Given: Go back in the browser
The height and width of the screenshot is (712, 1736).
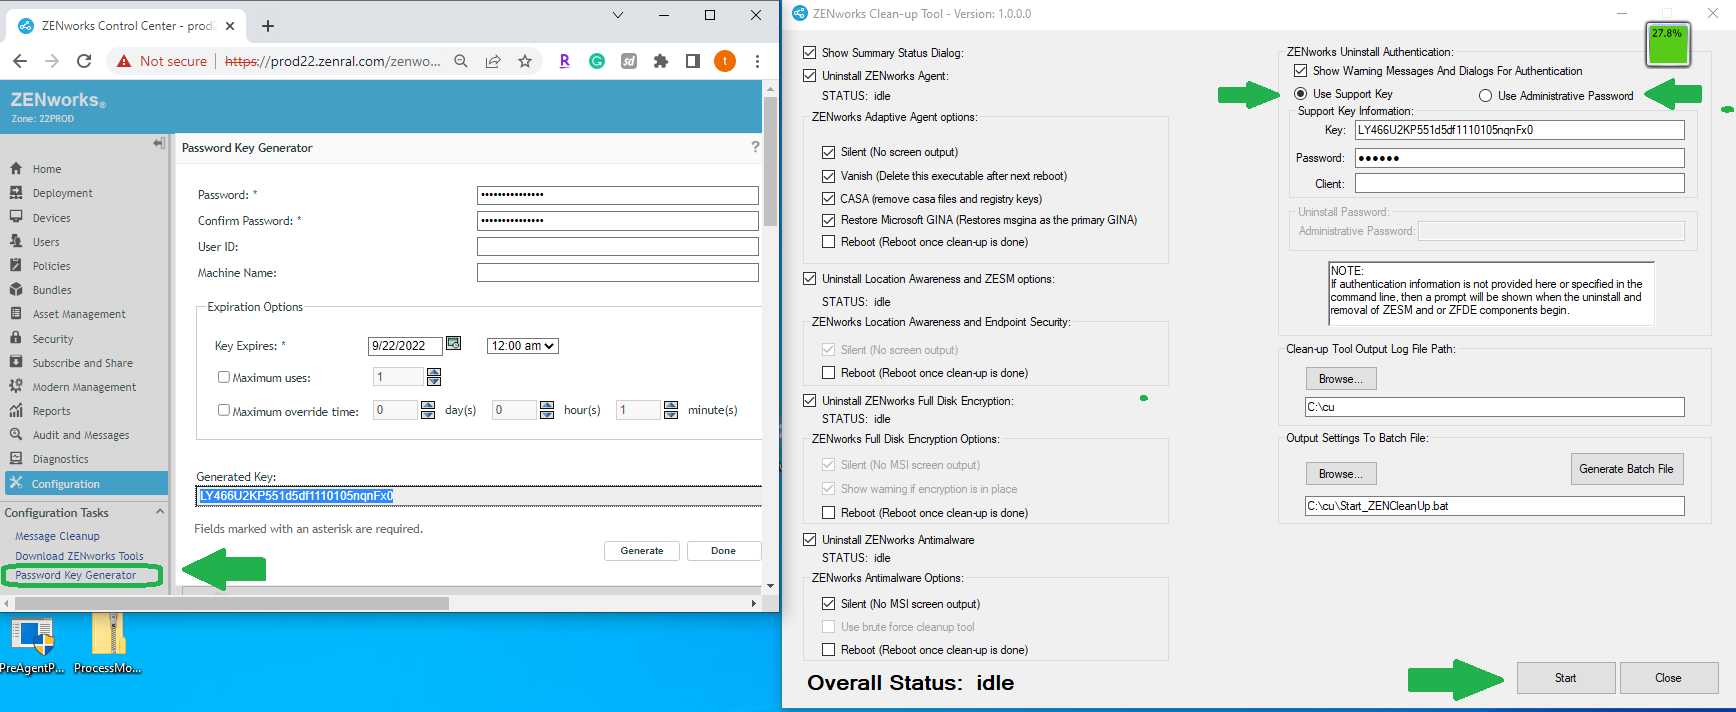Looking at the screenshot, I should click(20, 61).
